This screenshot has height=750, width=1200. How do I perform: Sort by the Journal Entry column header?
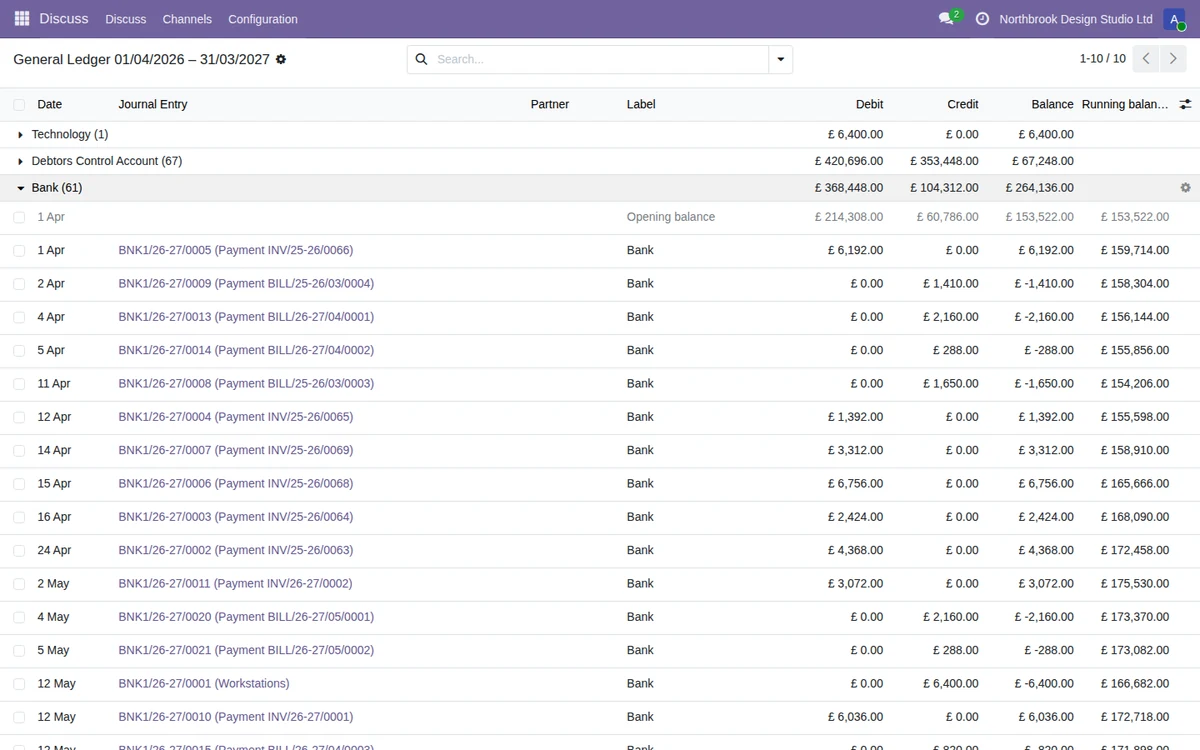point(153,104)
